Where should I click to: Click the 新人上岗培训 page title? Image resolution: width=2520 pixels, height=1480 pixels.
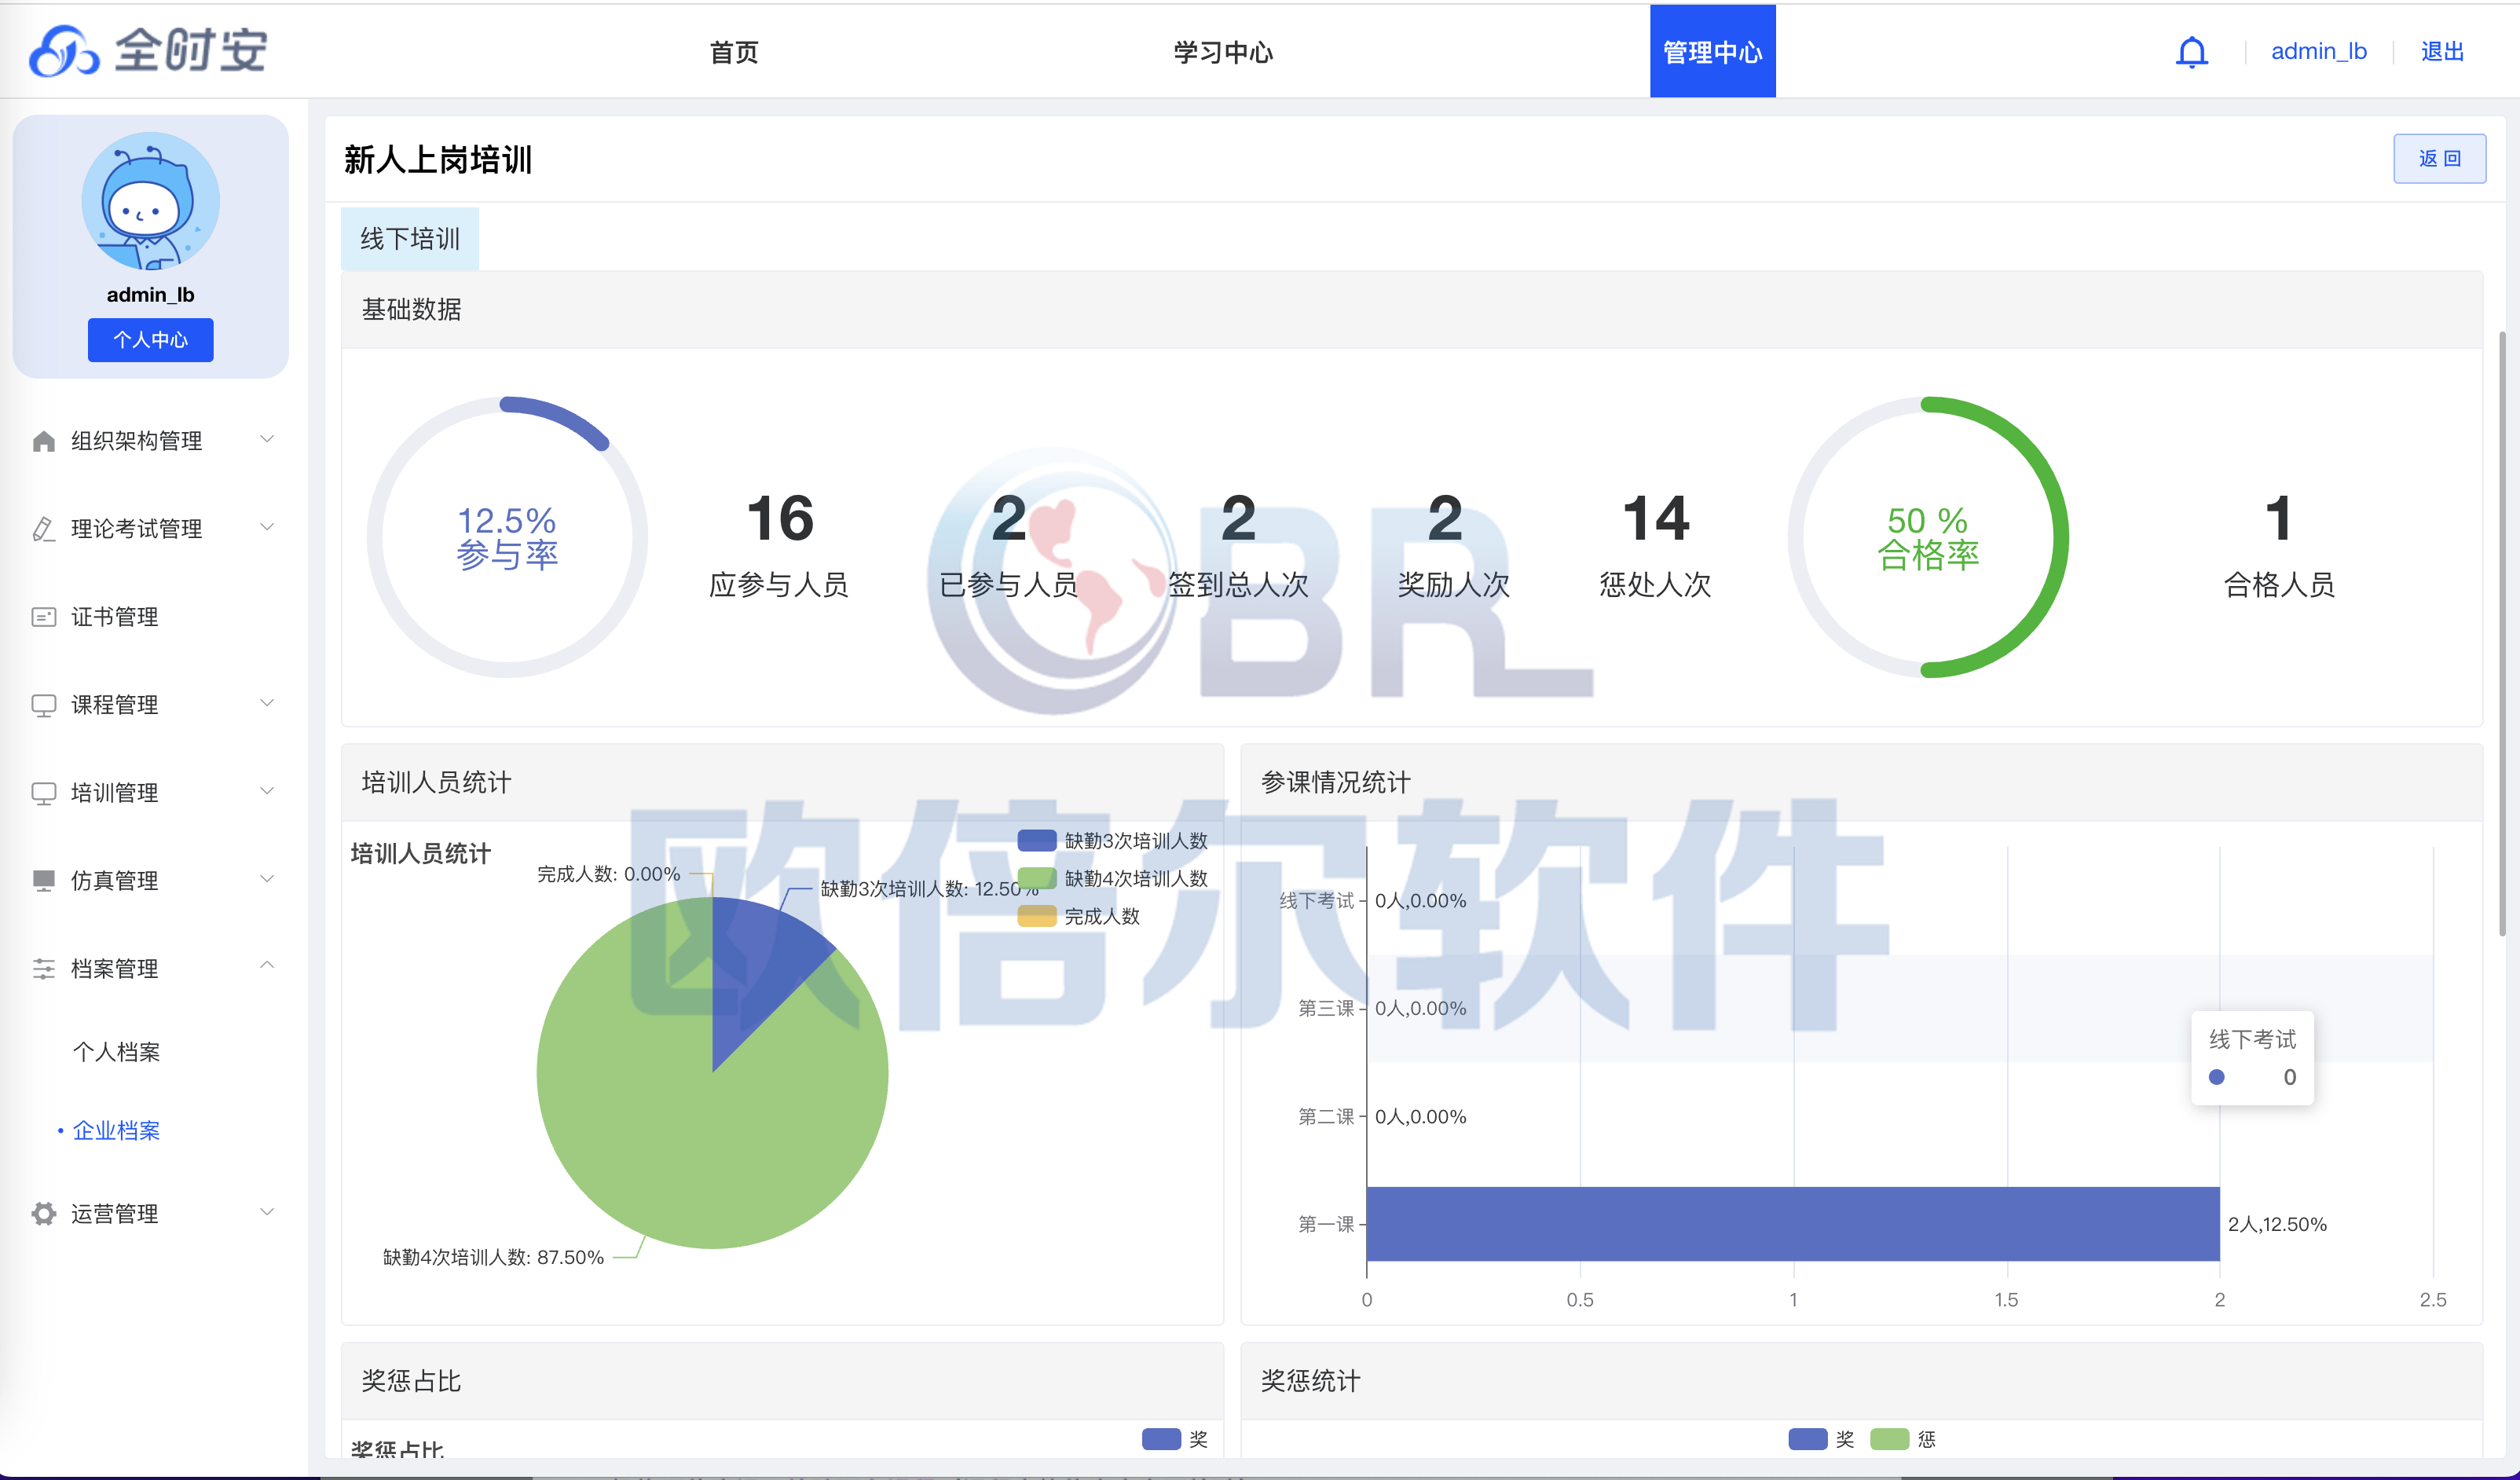coord(438,159)
